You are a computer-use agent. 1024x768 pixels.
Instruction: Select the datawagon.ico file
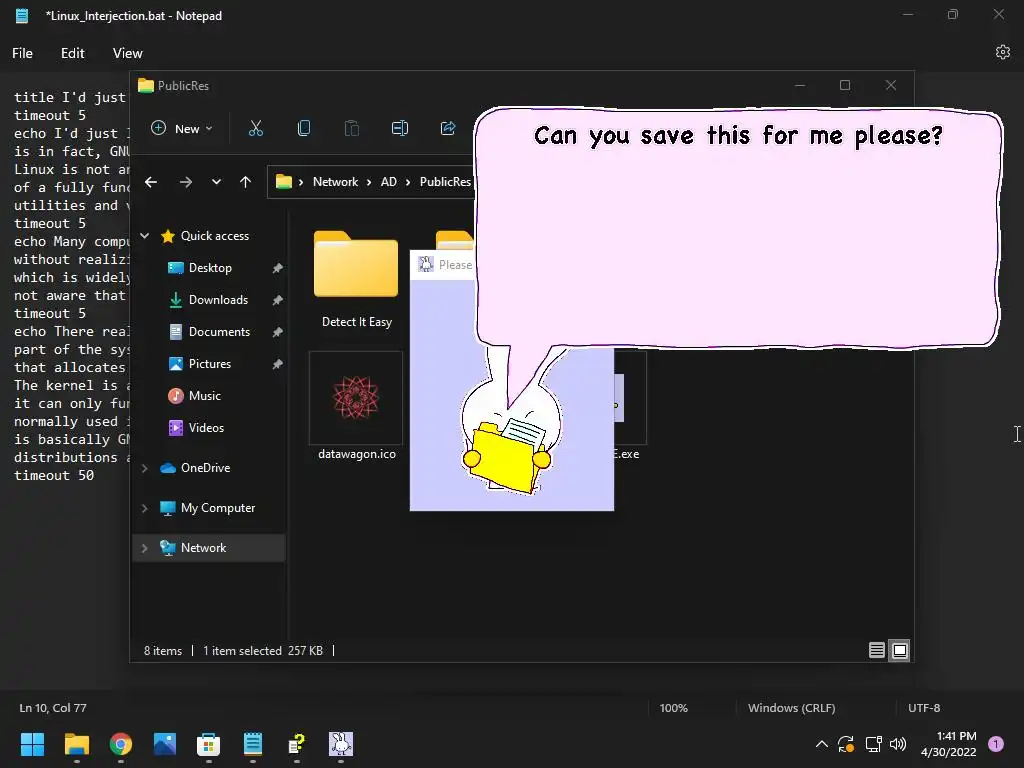coord(356,407)
